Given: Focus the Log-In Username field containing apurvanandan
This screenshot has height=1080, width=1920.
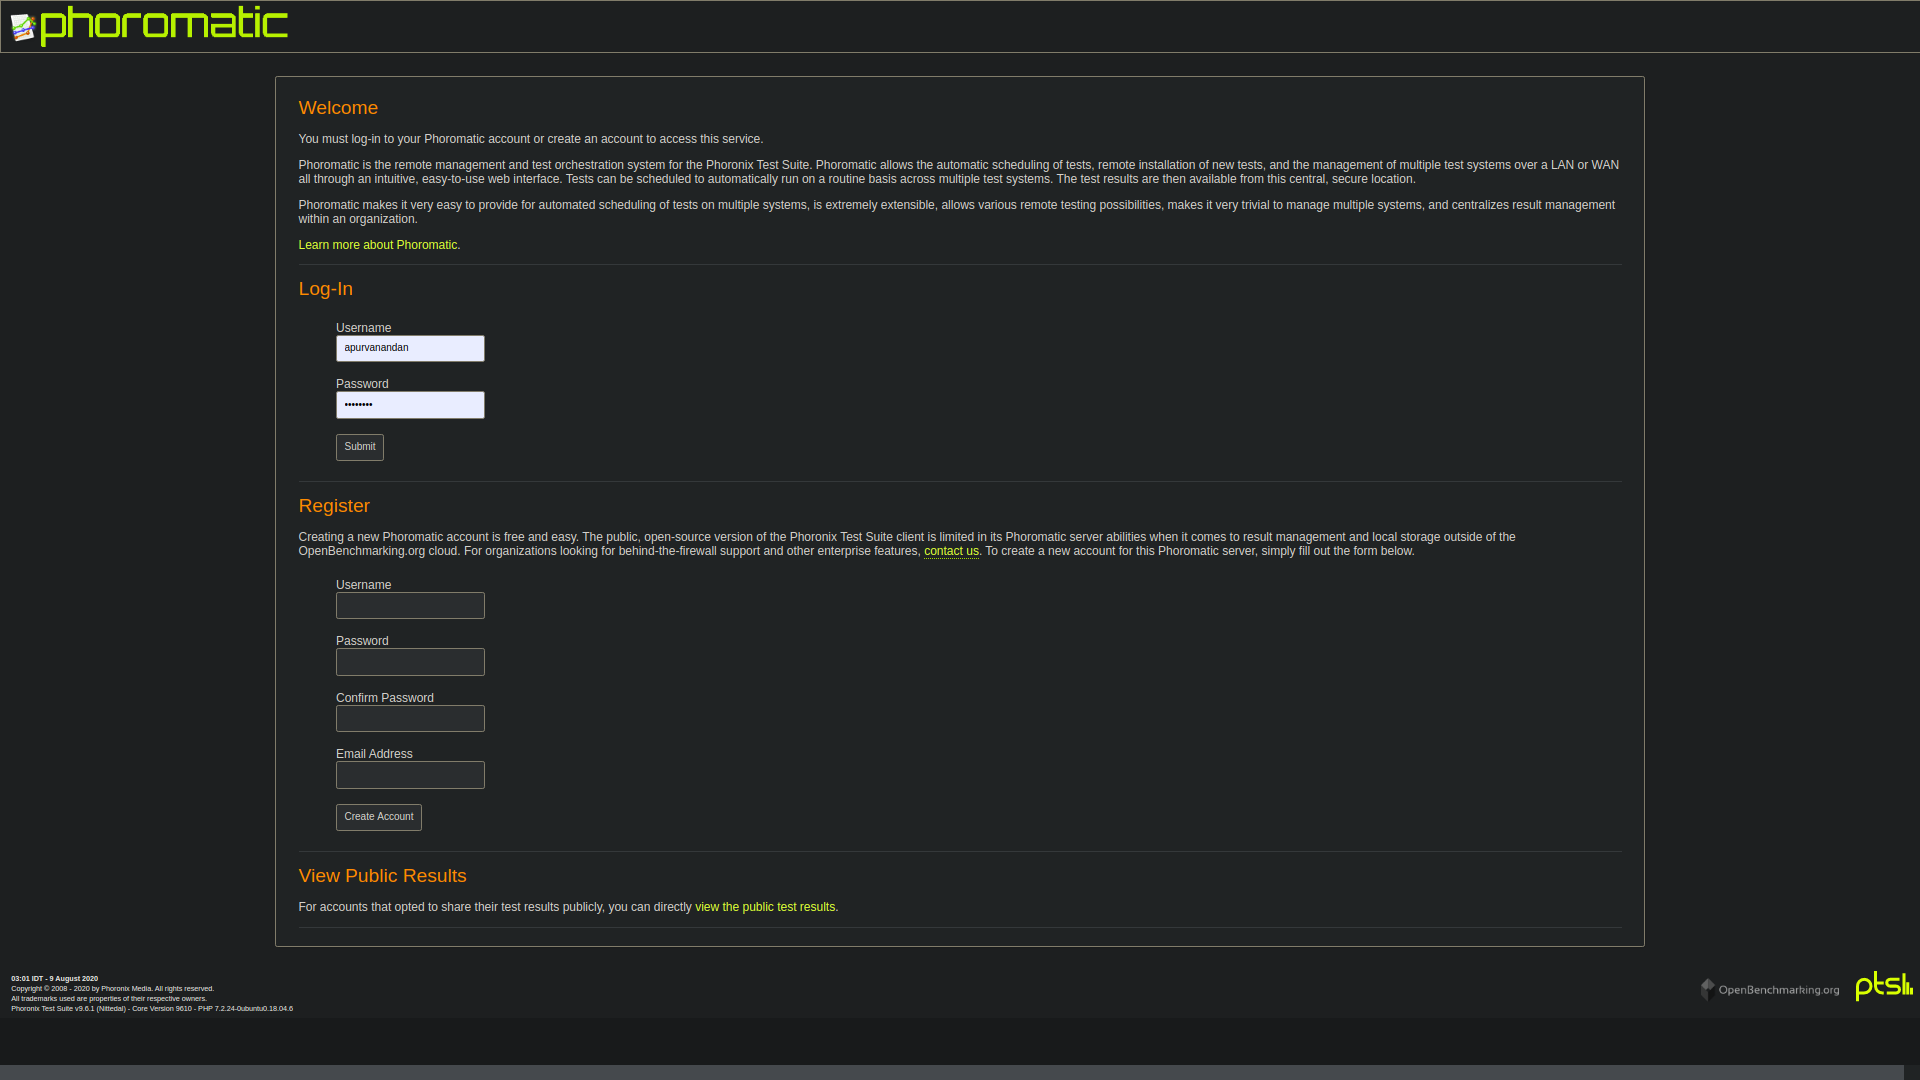Looking at the screenshot, I should pos(410,348).
